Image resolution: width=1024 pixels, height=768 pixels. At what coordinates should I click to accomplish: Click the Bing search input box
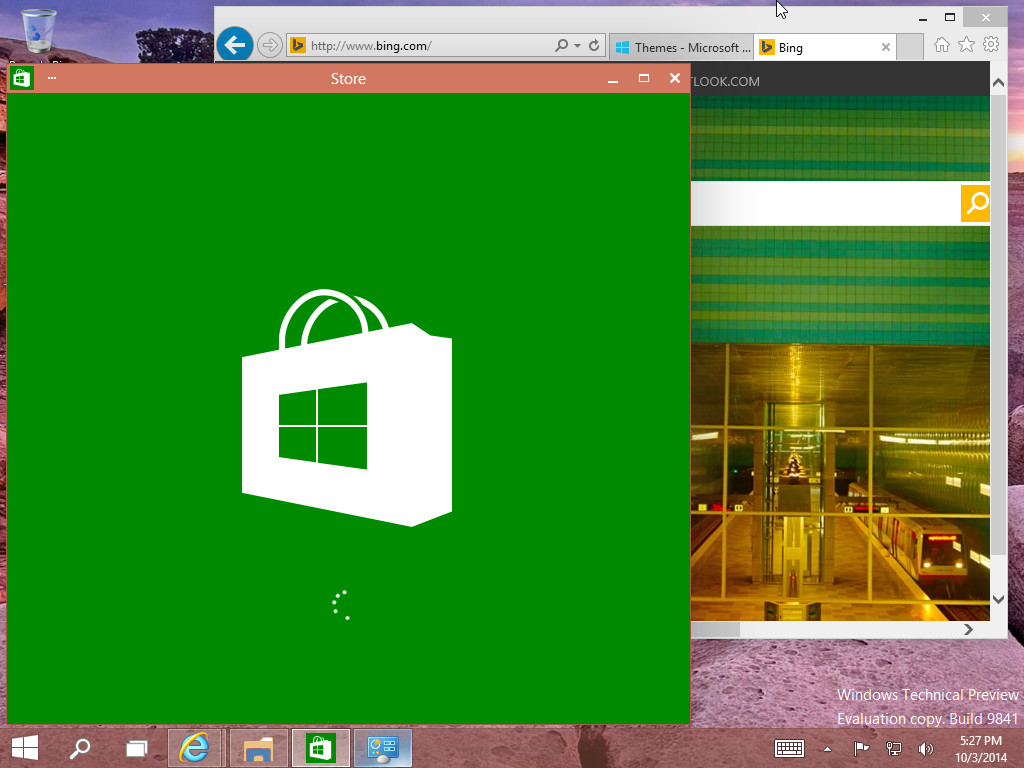click(825, 203)
